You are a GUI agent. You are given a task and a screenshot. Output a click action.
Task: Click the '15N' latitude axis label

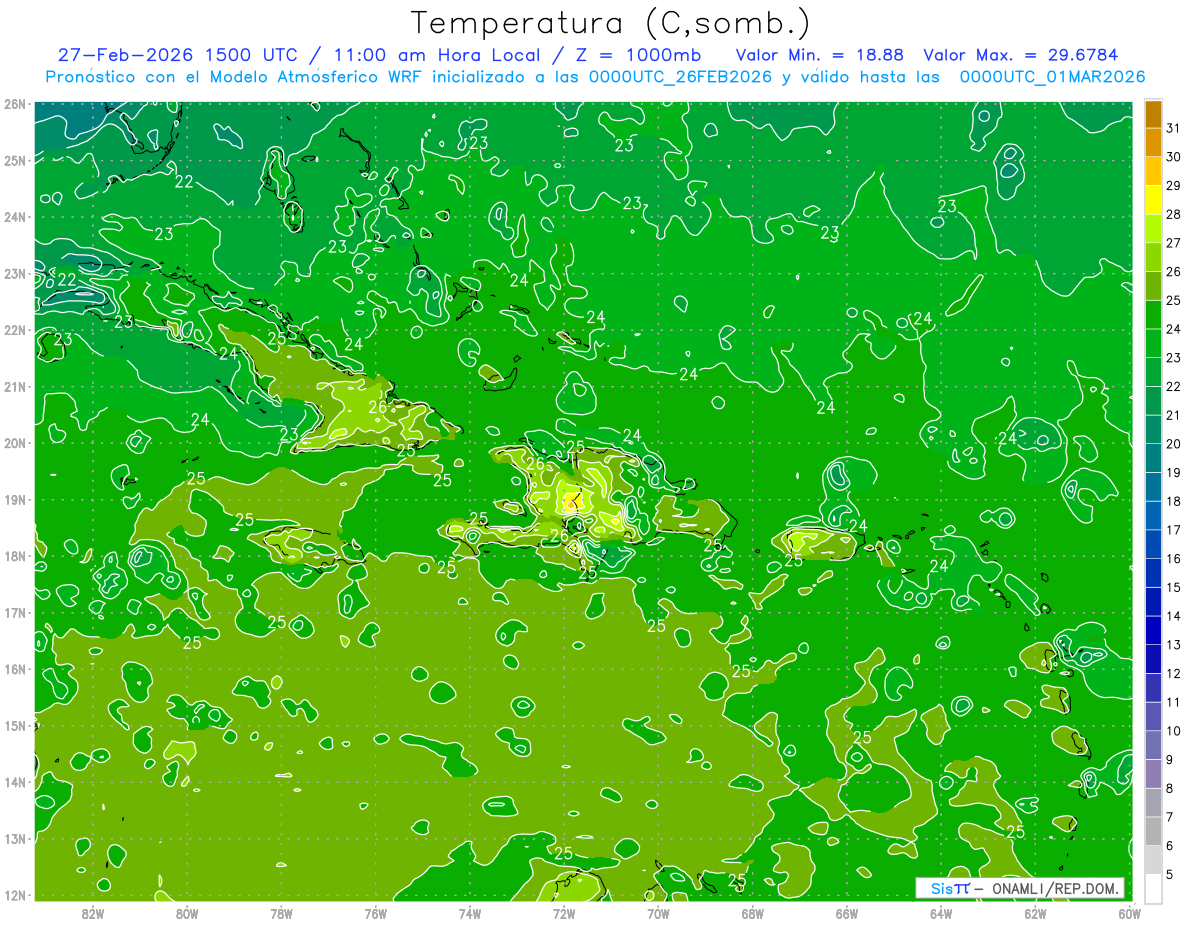pyautogui.click(x=15, y=725)
